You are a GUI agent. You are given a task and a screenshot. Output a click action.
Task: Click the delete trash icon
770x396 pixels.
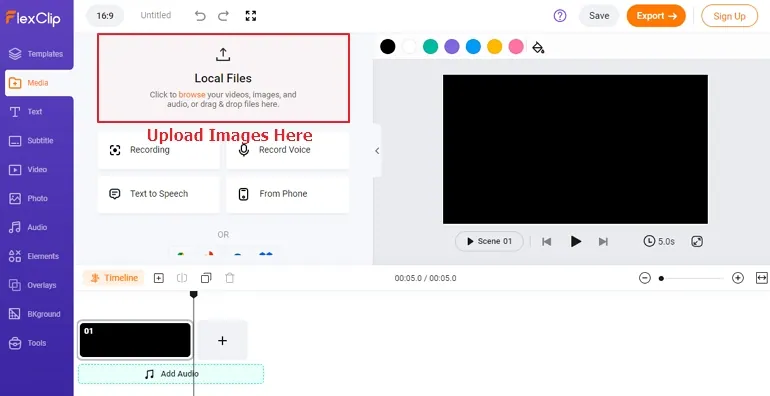229,278
